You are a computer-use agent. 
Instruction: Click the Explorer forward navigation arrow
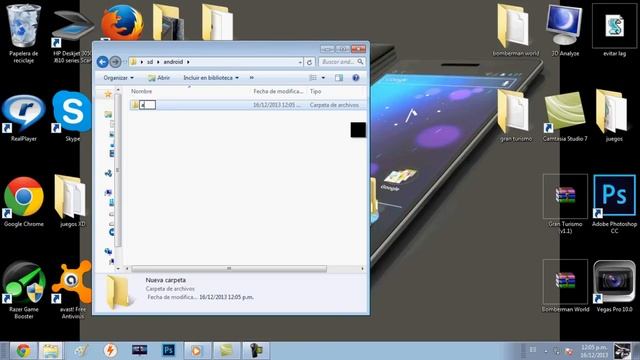click(x=116, y=62)
